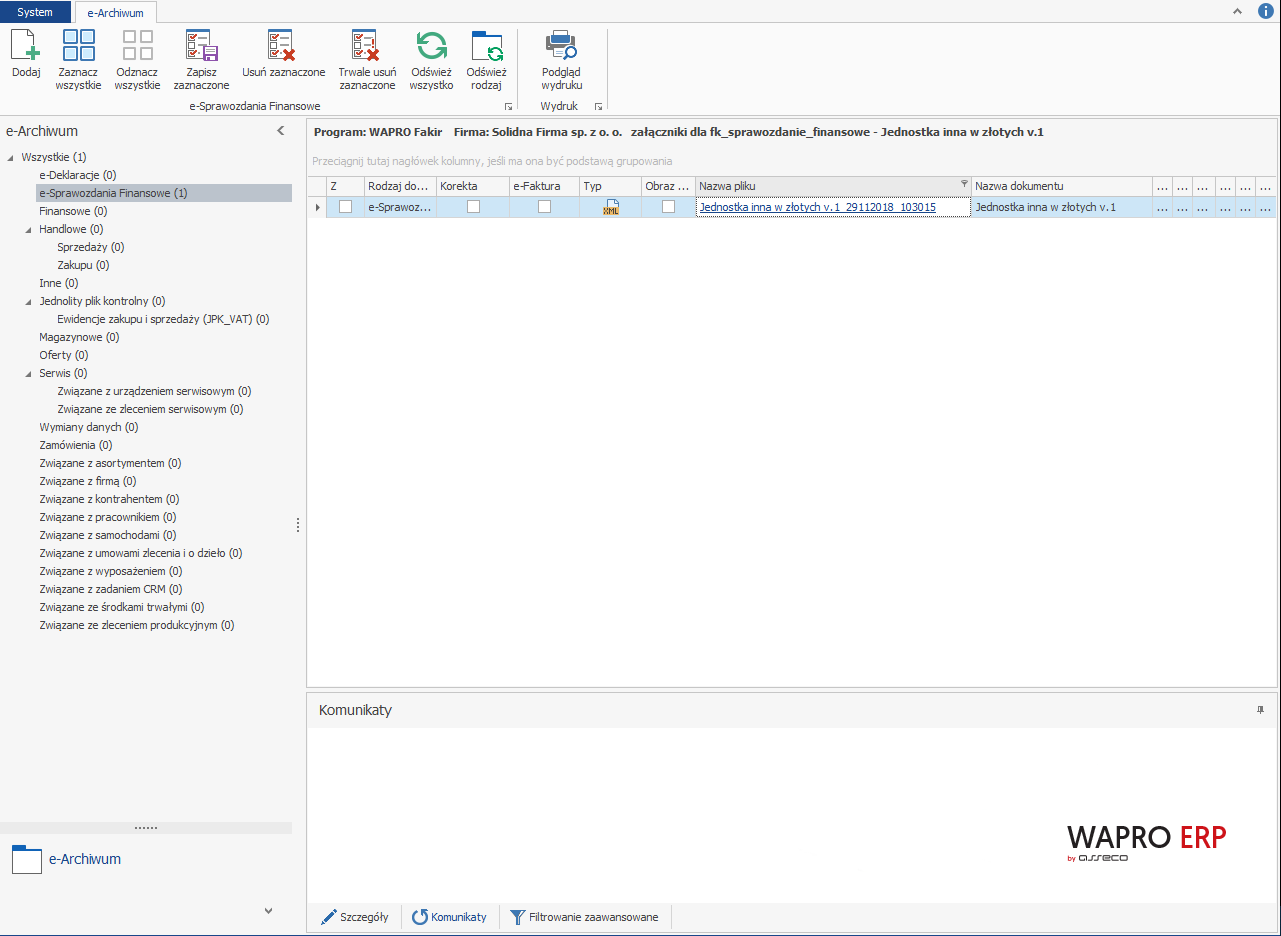The height and width of the screenshot is (936, 1281).
Task: Open the e-Sprawozdania Finansowe group dialog launcher
Action: (x=508, y=106)
